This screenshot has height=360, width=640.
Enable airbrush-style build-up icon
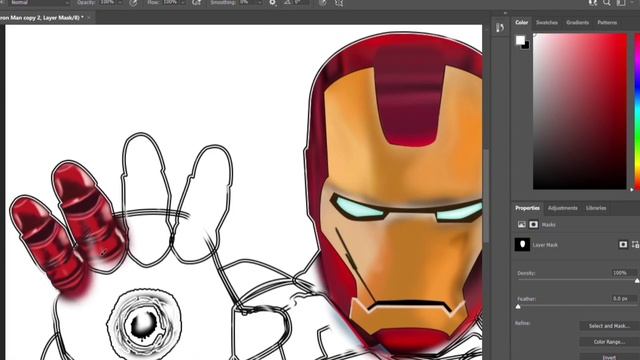pyautogui.click(x=196, y=3)
